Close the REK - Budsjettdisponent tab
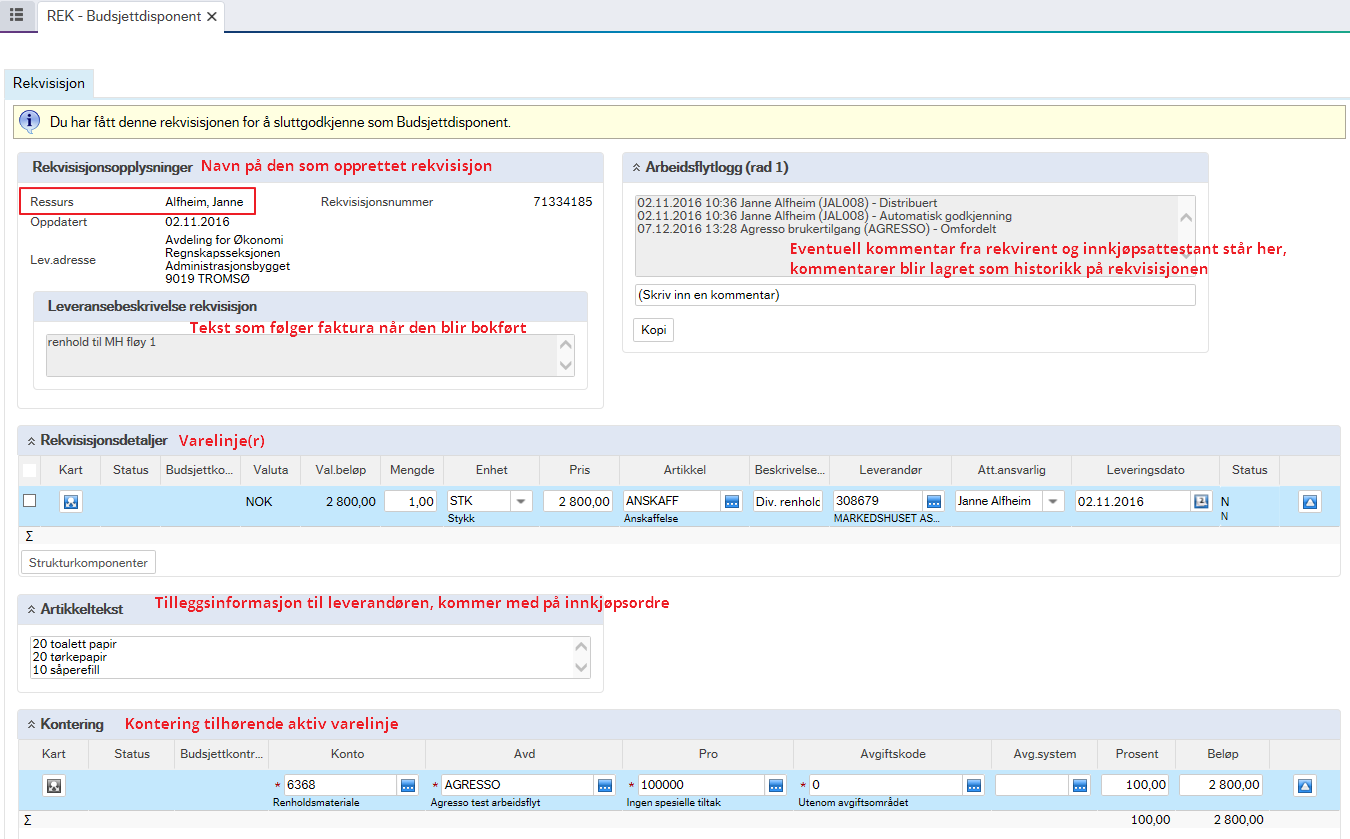 coord(212,17)
